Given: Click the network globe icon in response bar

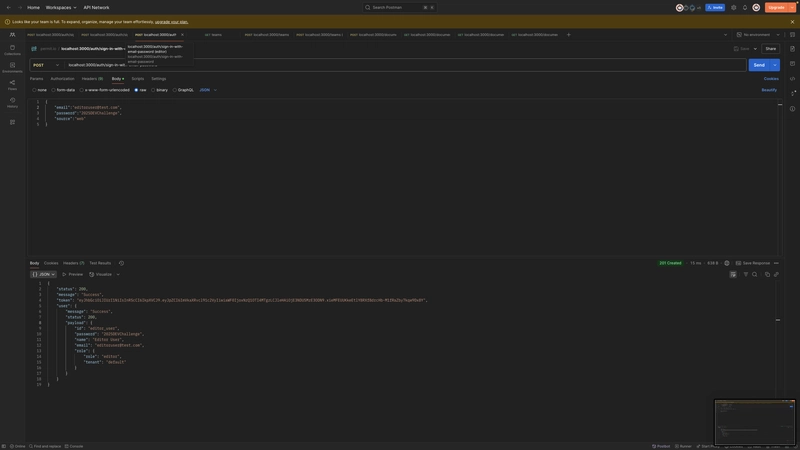Looking at the screenshot, I should tap(727, 263).
